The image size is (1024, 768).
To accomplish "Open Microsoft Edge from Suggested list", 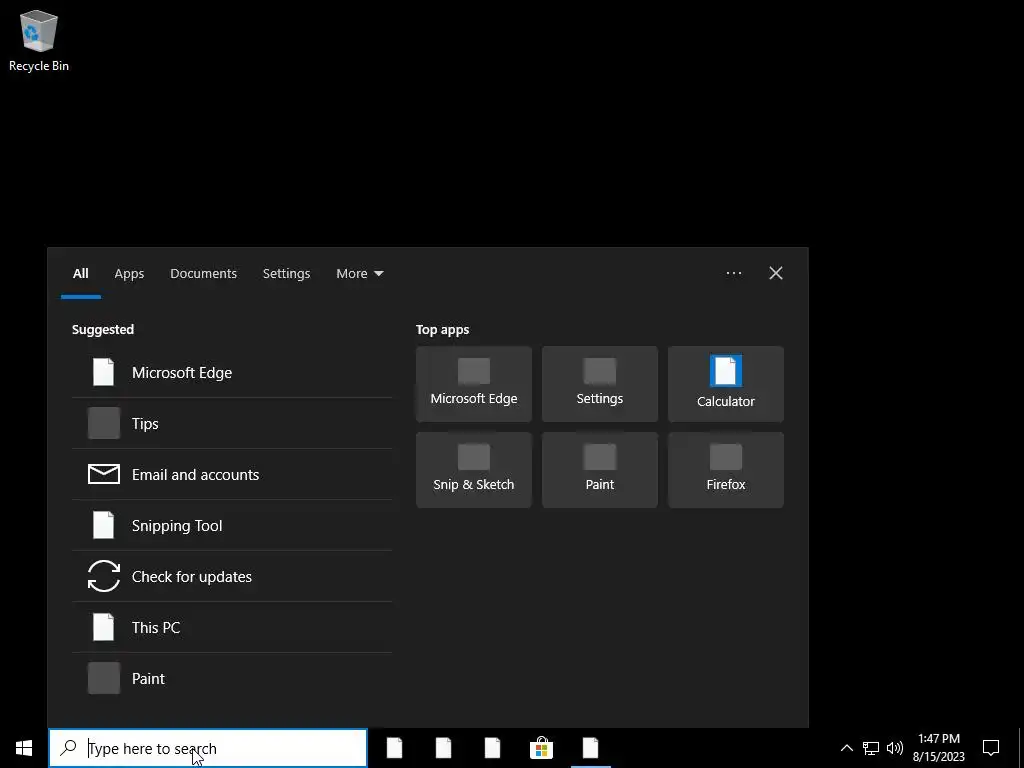I will click(x=232, y=372).
